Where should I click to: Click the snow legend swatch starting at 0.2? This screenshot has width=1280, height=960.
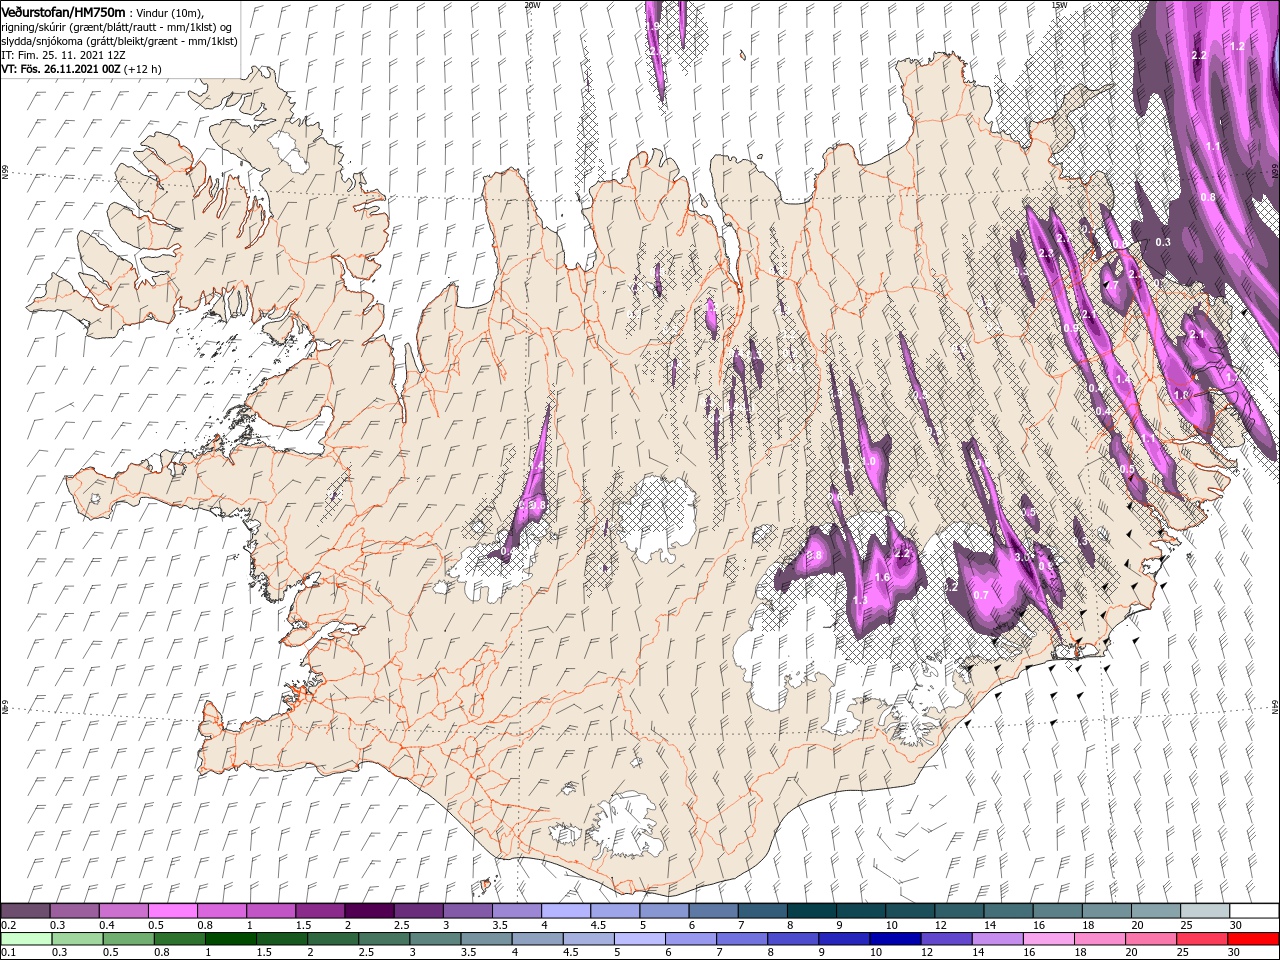[x=26, y=911]
